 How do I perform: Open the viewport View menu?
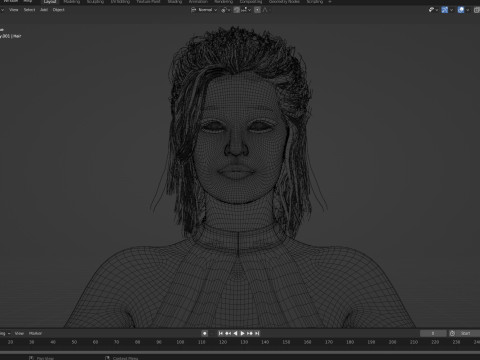(x=14, y=10)
